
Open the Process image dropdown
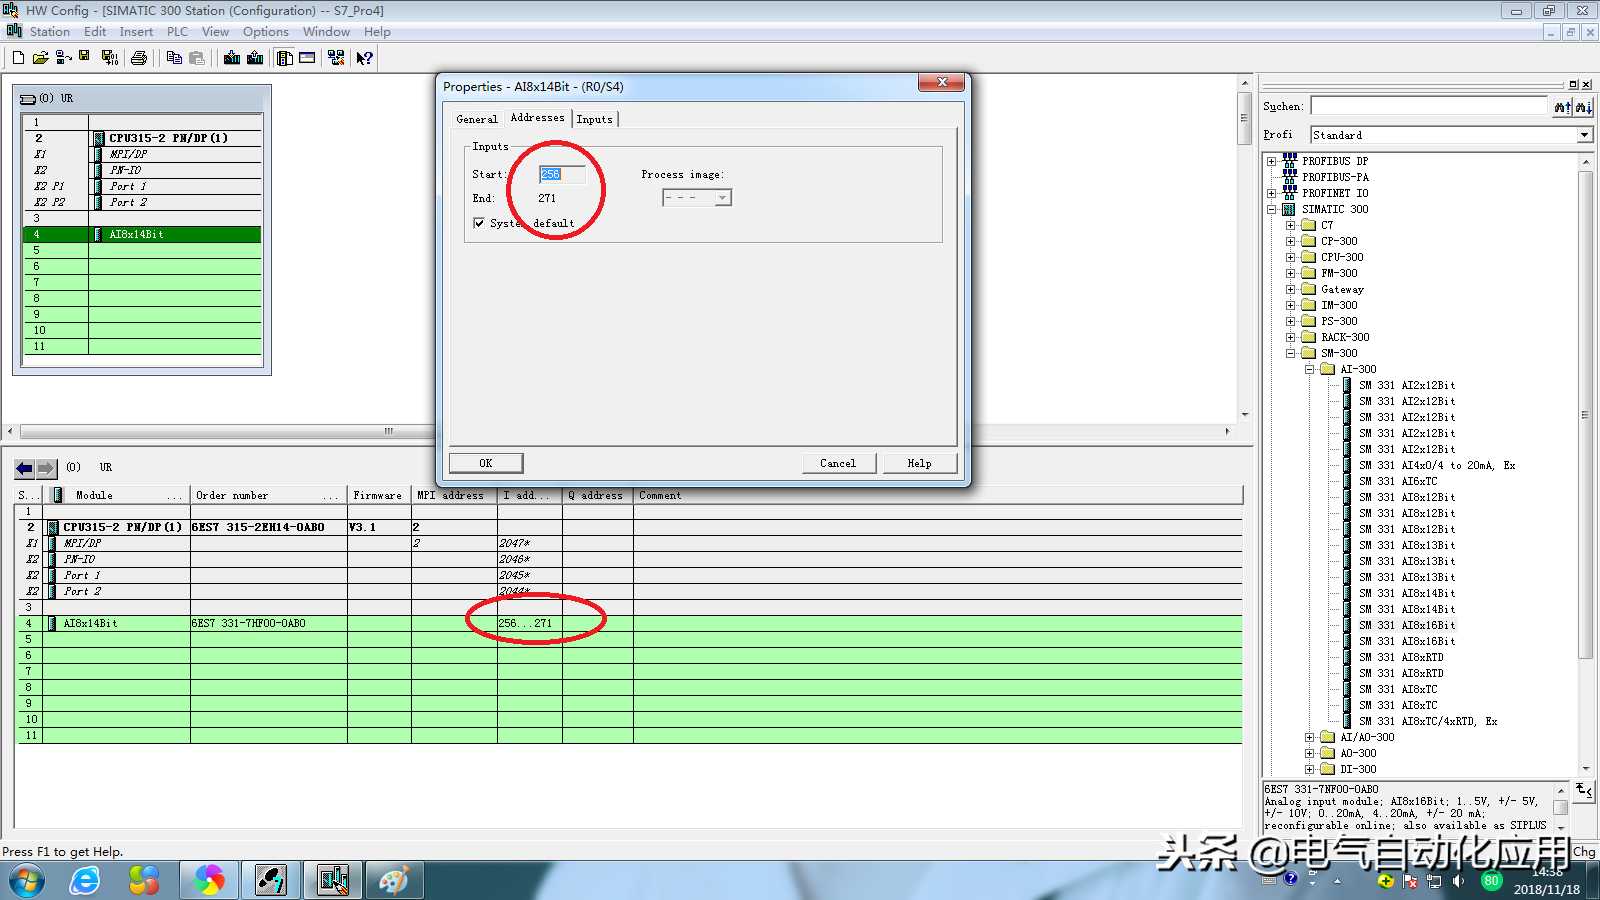722,198
